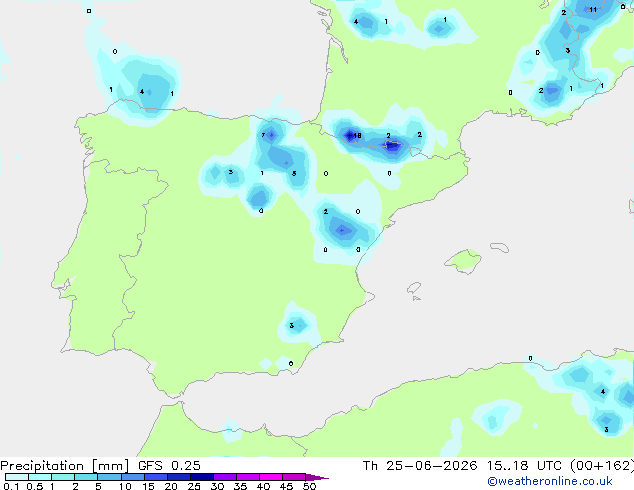Click the legend arrow tip beyond 50
This screenshot has width=634, height=490.
317,477
